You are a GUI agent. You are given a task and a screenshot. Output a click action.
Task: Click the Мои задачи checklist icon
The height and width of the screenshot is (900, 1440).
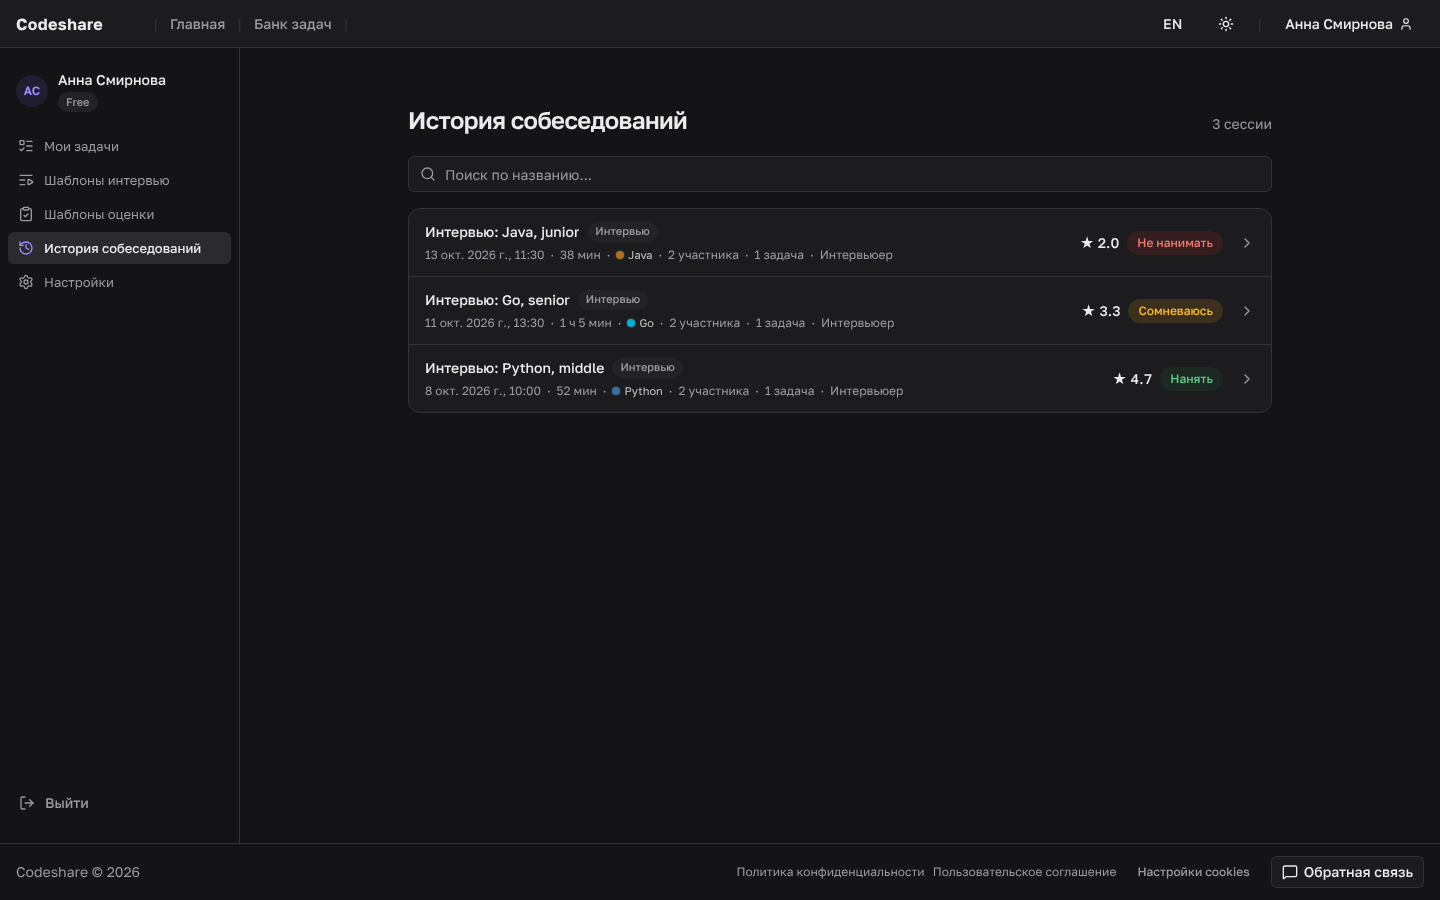point(26,146)
